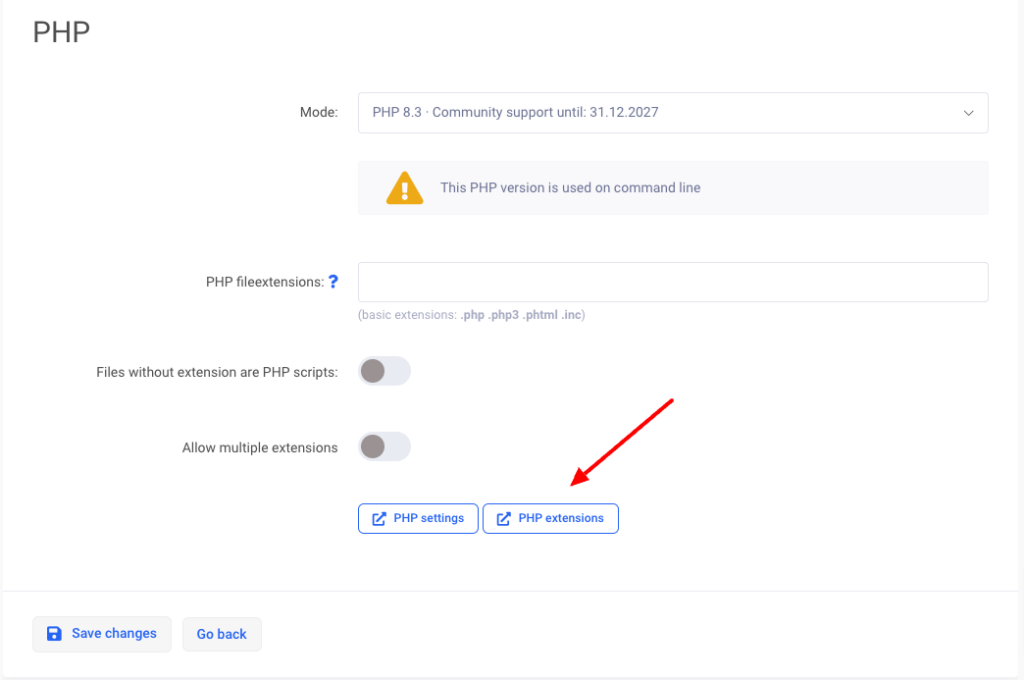Viewport: 1024px width, 680px height.
Task: Click the PHP page heading
Action: pyautogui.click(x=61, y=32)
